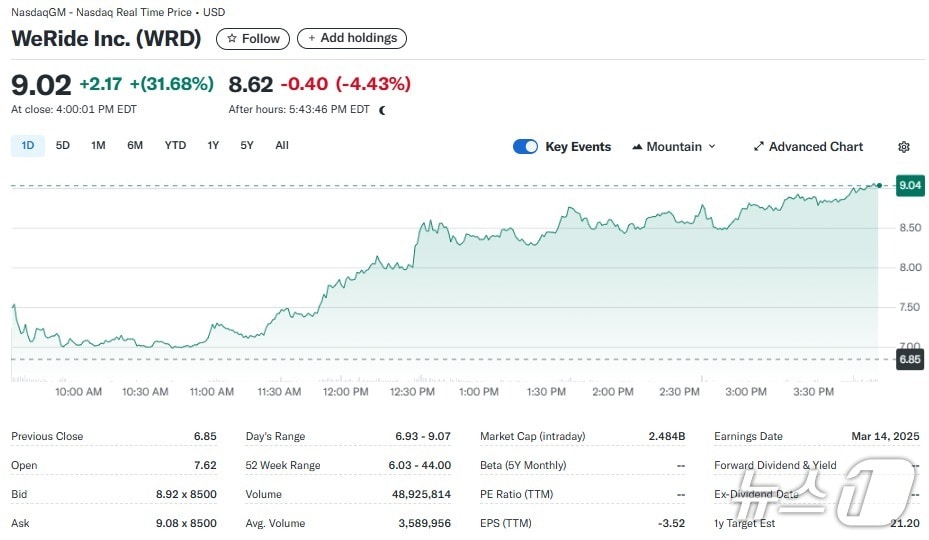Switch chart to YTD range
The image size is (929, 540).
(175, 146)
